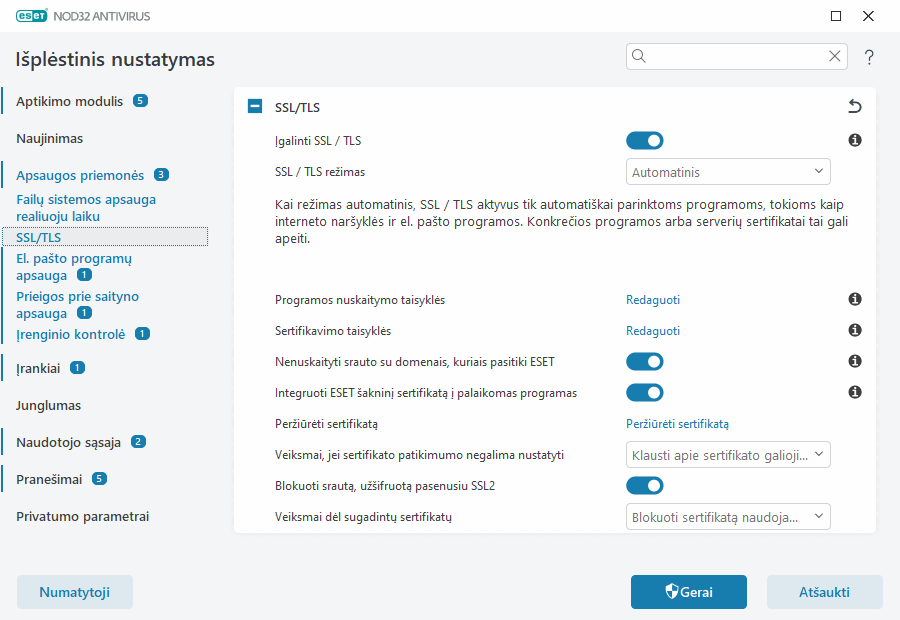
Task: Open the Veiksmai dėl sugadintų sertifikatų dropdown
Action: [728, 516]
